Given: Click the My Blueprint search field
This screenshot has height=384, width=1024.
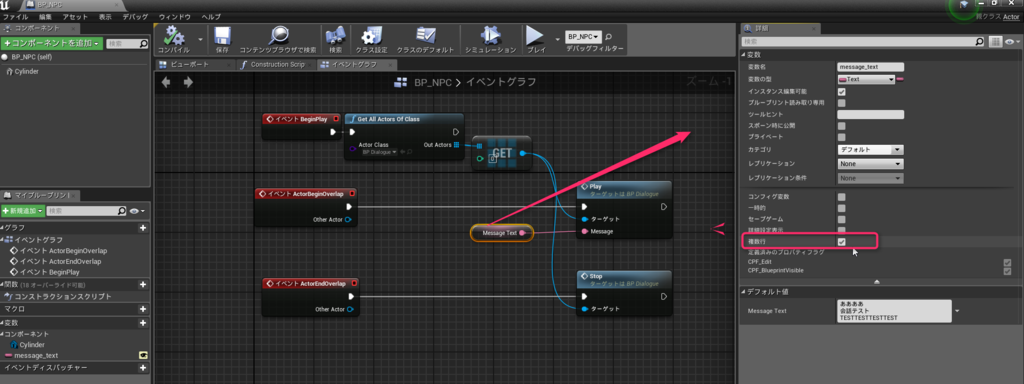Looking at the screenshot, I should click(86, 211).
